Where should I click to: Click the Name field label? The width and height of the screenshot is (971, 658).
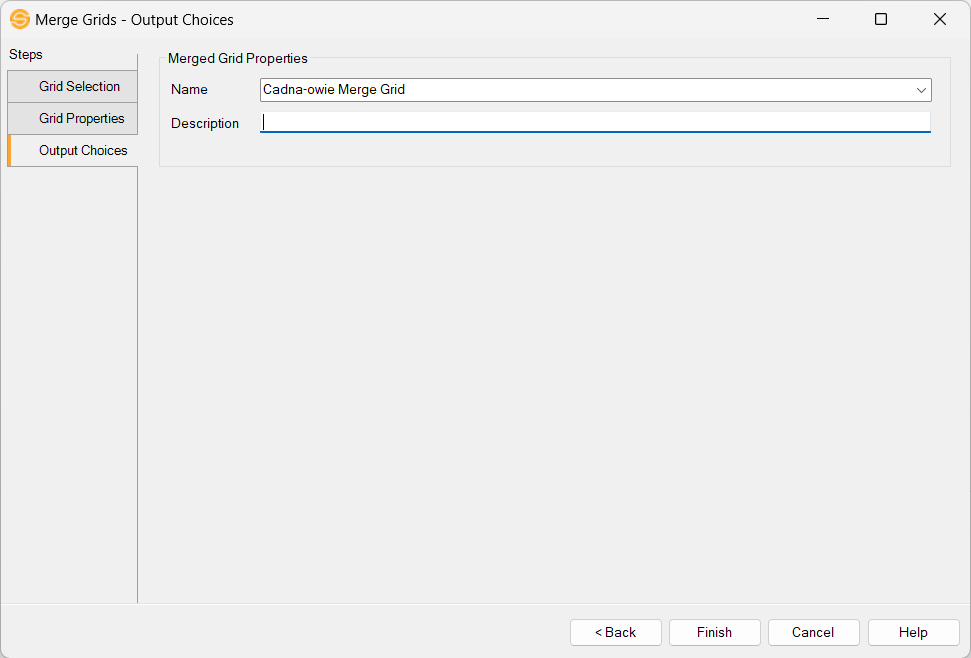pyautogui.click(x=189, y=90)
